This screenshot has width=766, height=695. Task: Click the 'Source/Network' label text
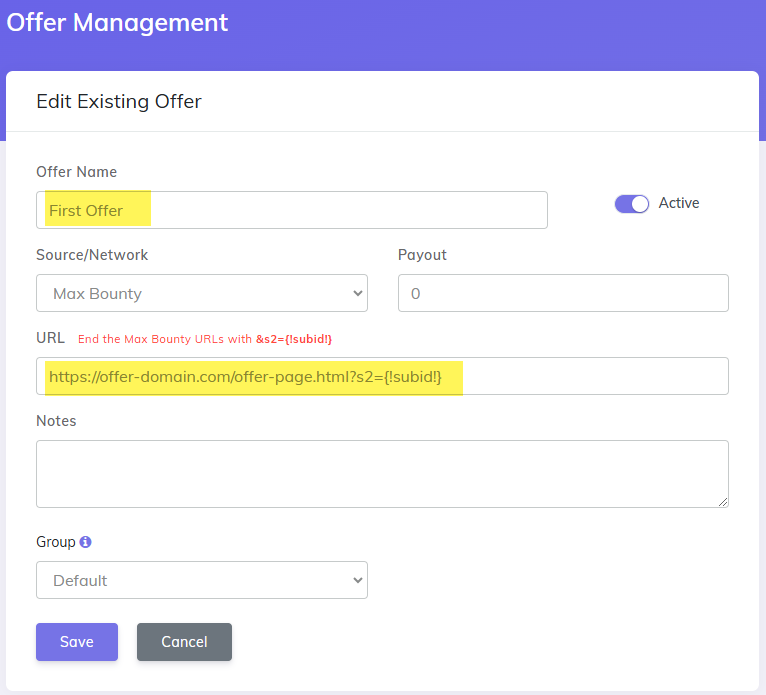click(x=92, y=255)
